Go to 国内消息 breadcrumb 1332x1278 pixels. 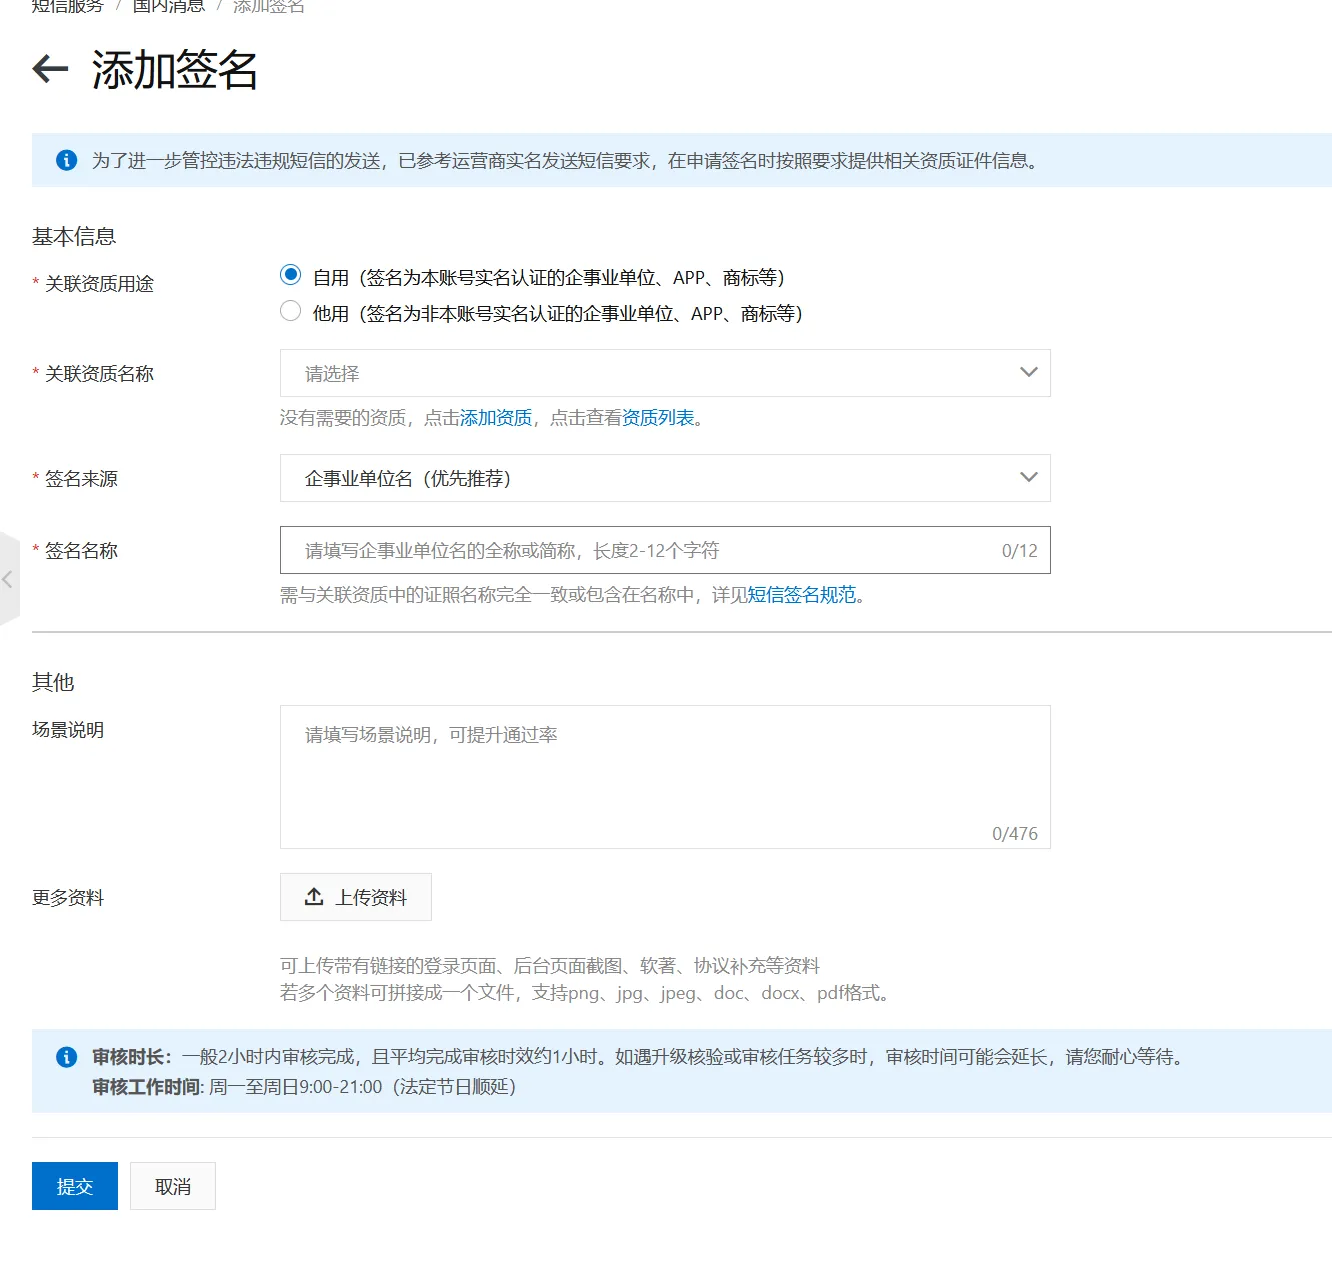click(x=169, y=6)
